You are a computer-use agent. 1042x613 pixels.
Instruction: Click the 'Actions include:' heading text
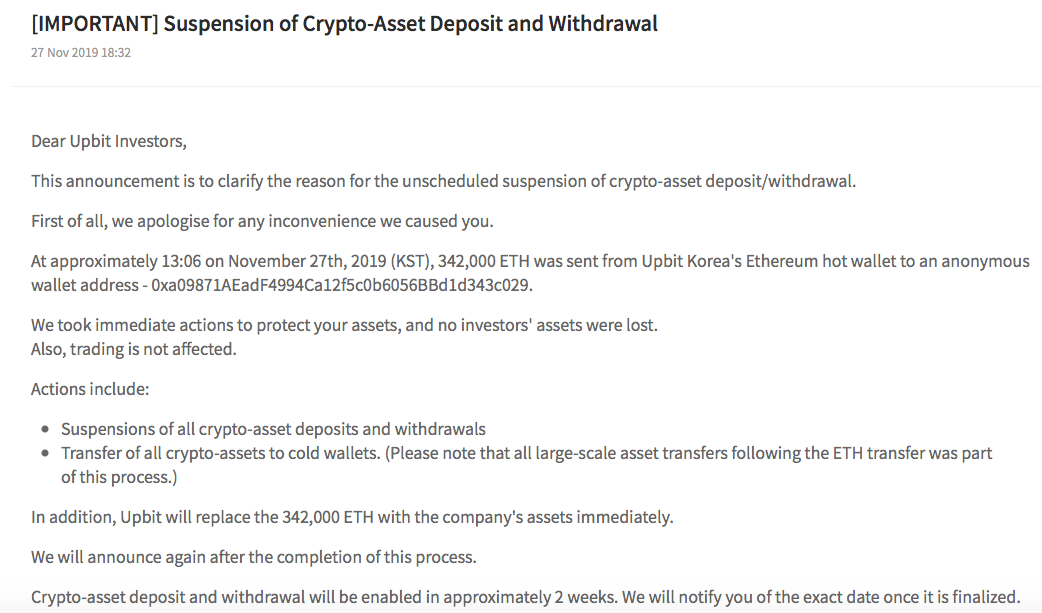click(90, 389)
